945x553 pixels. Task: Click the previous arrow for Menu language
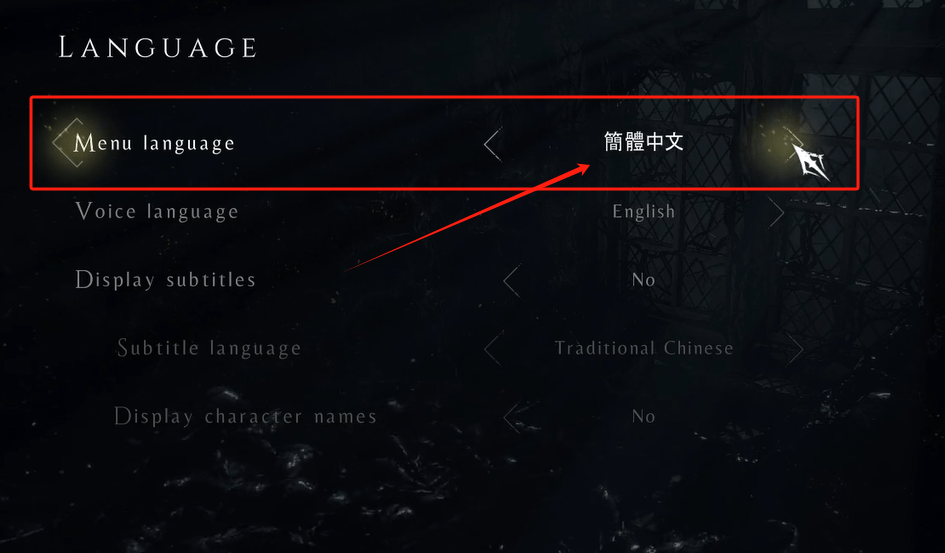492,143
